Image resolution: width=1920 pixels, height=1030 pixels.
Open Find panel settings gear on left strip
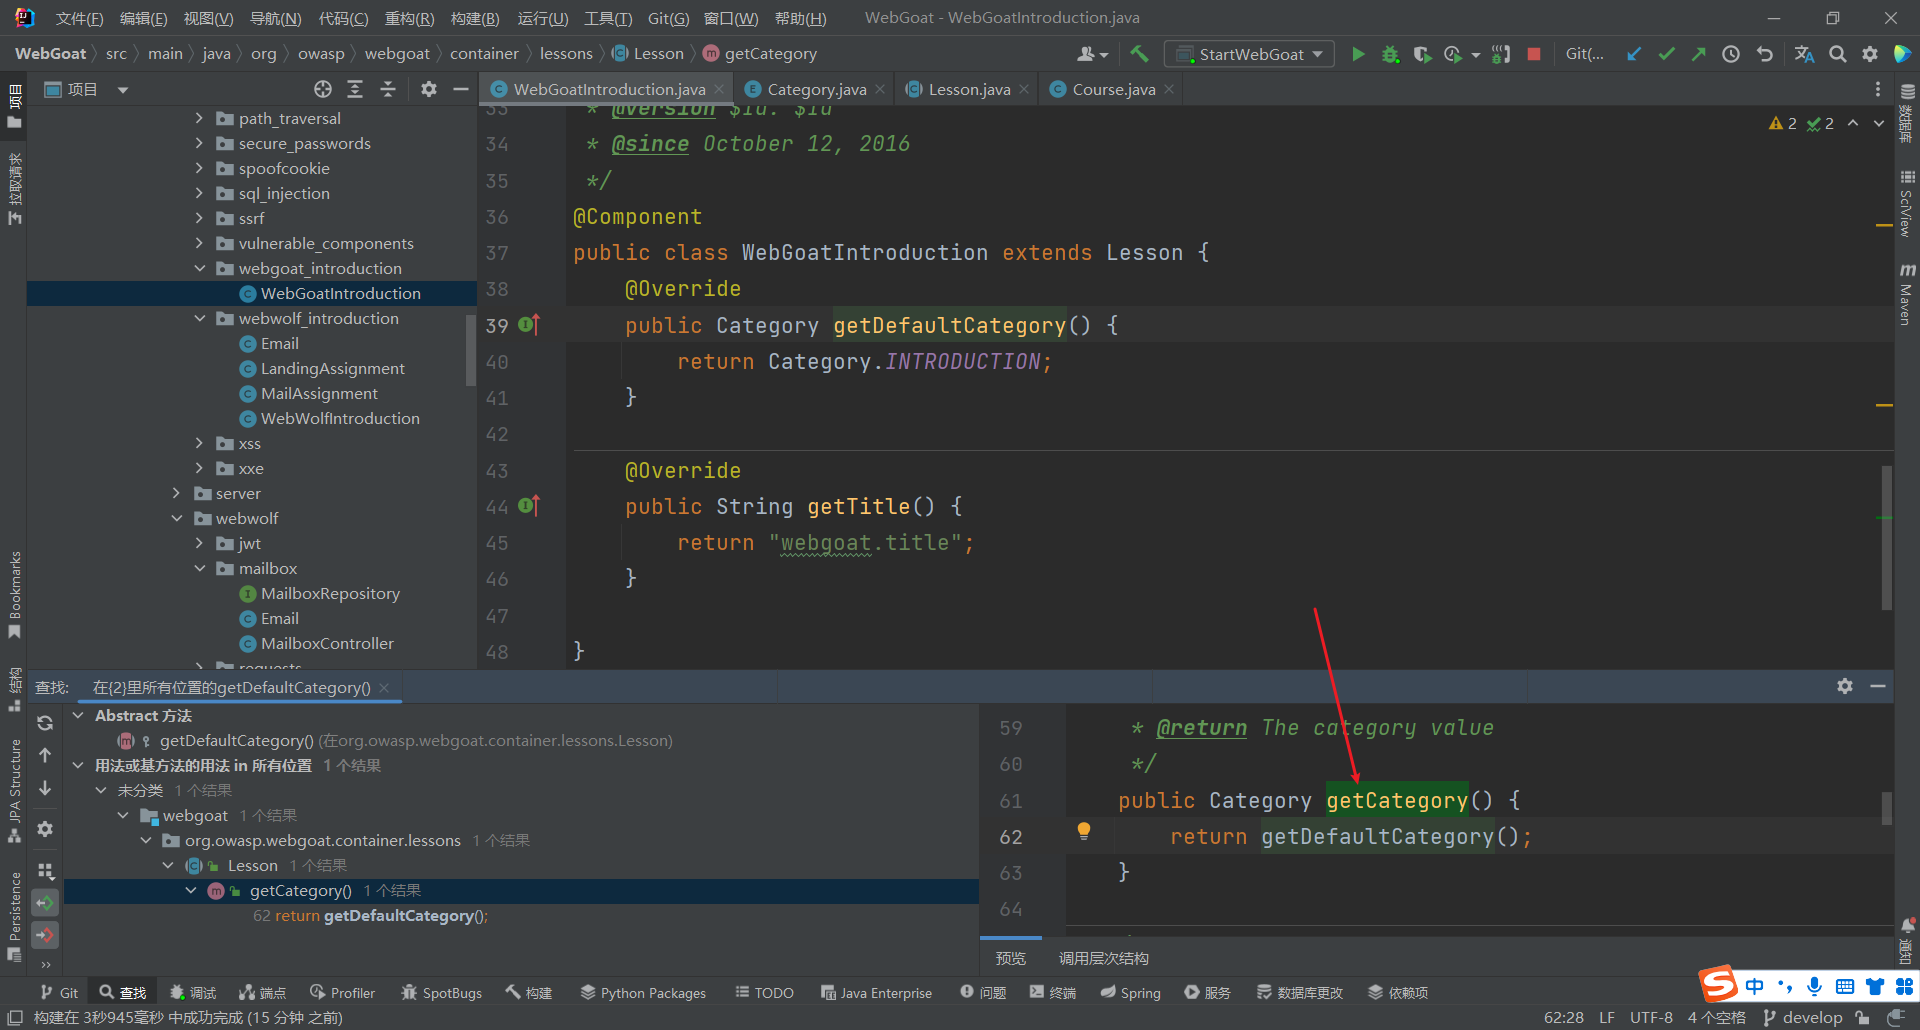(45, 829)
